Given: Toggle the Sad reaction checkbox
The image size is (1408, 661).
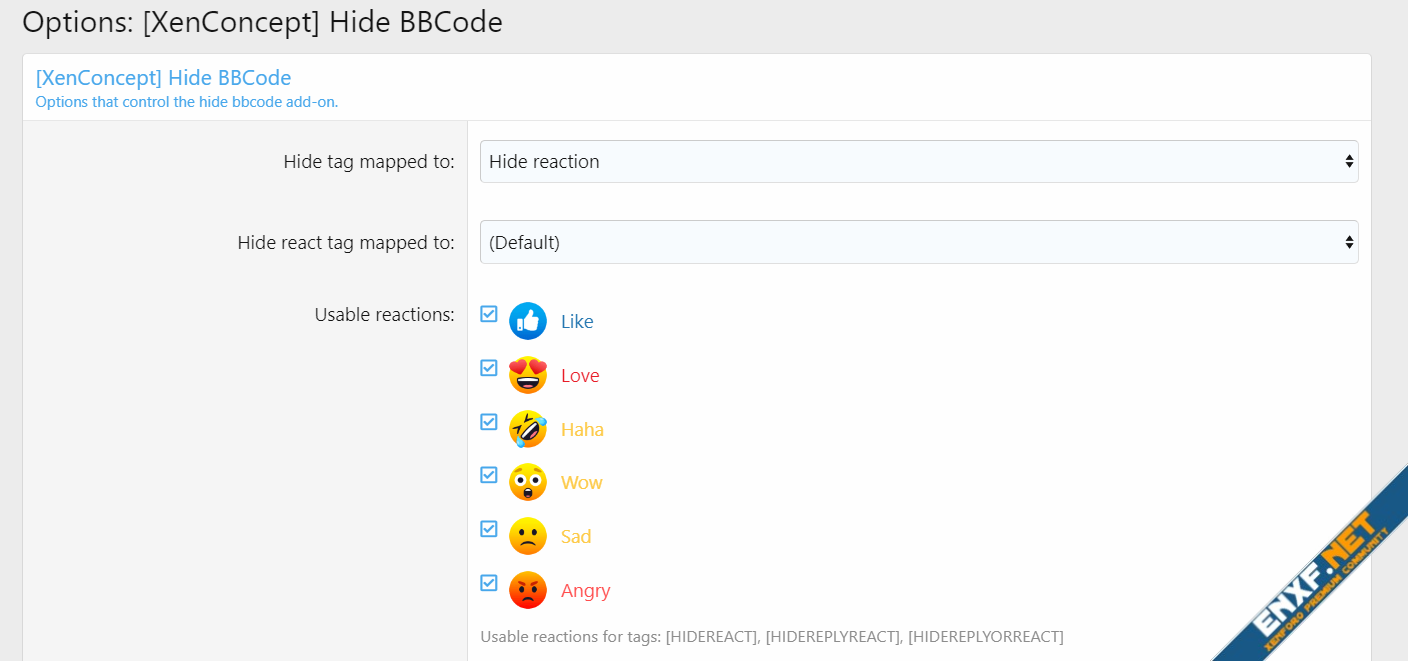Looking at the screenshot, I should (489, 529).
